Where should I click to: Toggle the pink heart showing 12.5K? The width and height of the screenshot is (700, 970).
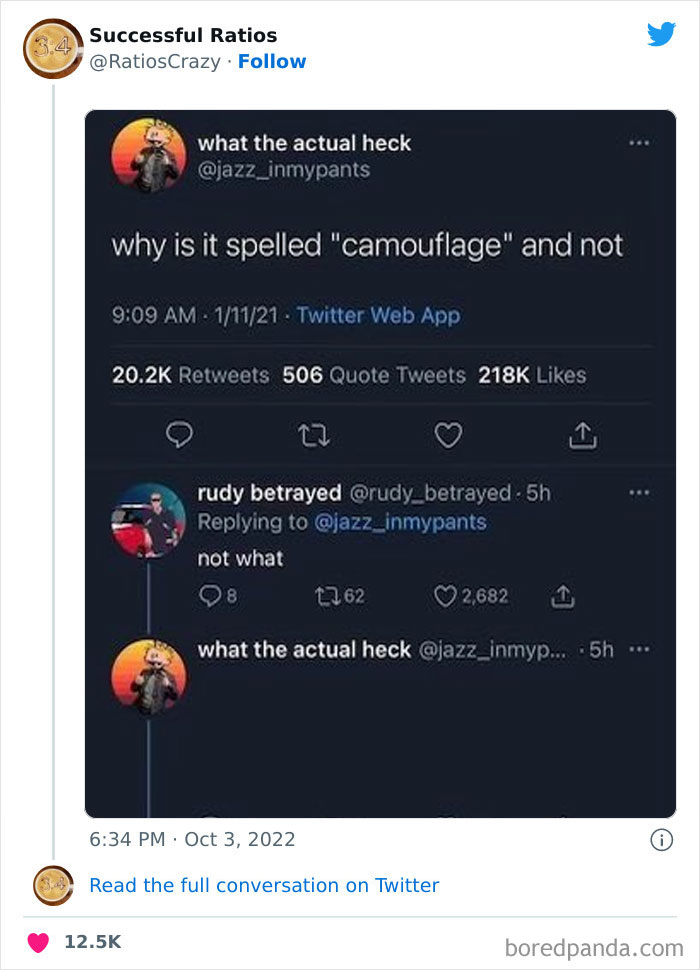point(38,942)
